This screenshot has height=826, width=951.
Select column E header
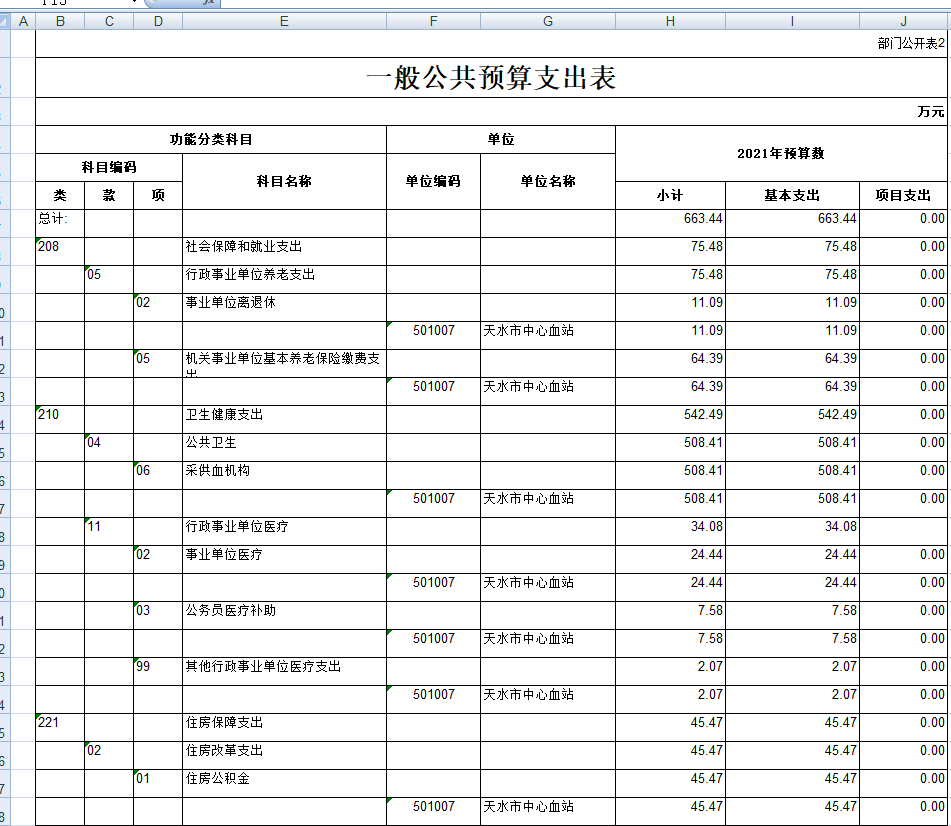click(284, 21)
